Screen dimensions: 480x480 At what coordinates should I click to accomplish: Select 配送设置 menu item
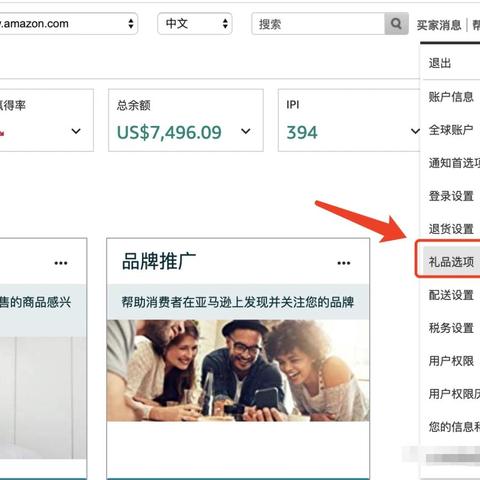450,295
